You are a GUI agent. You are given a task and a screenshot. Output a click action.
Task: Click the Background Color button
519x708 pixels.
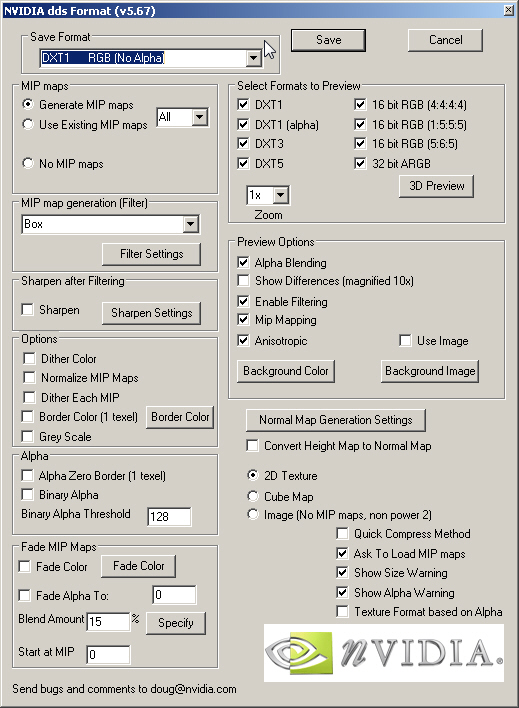click(x=285, y=371)
